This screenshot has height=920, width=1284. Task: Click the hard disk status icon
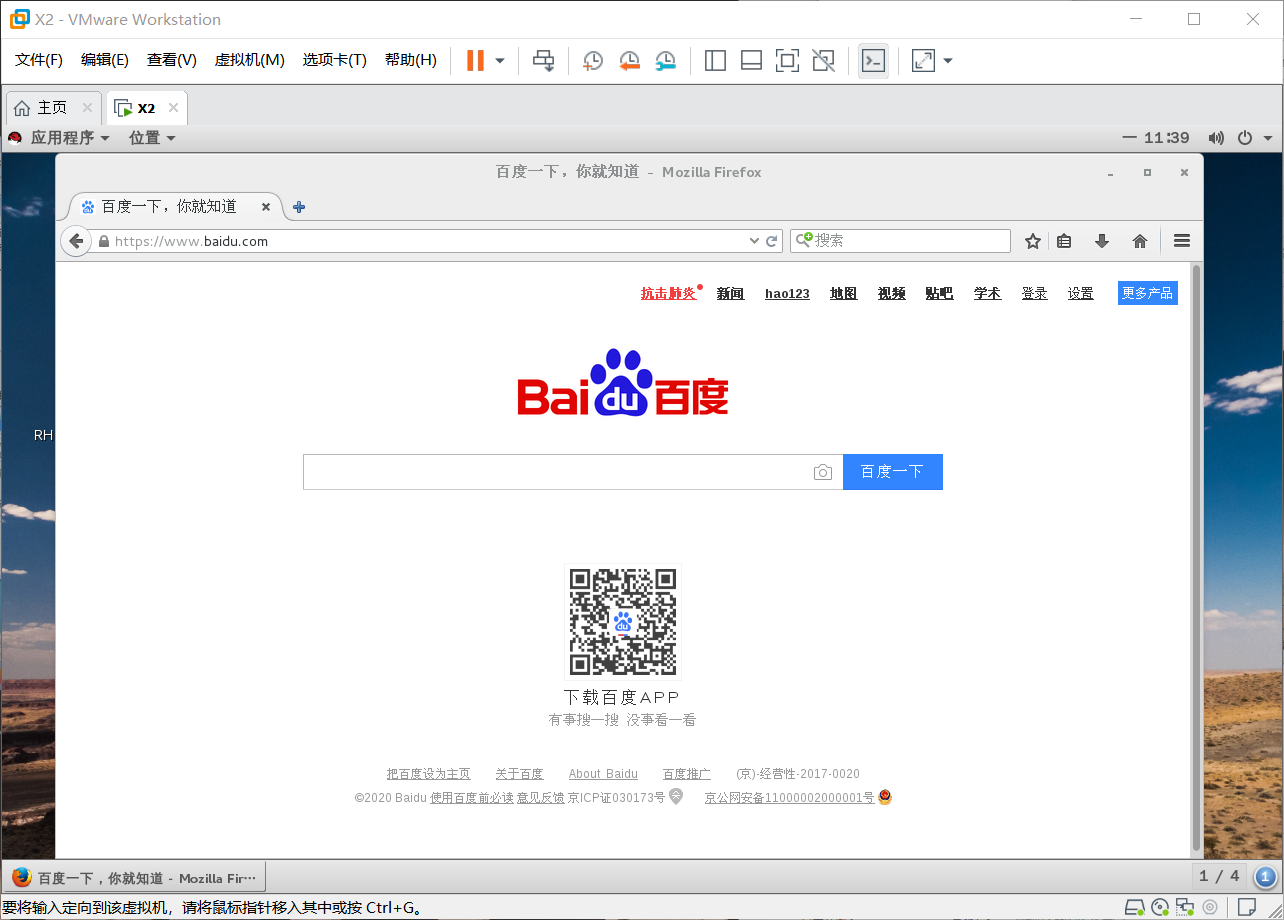pyautogui.click(x=1135, y=907)
